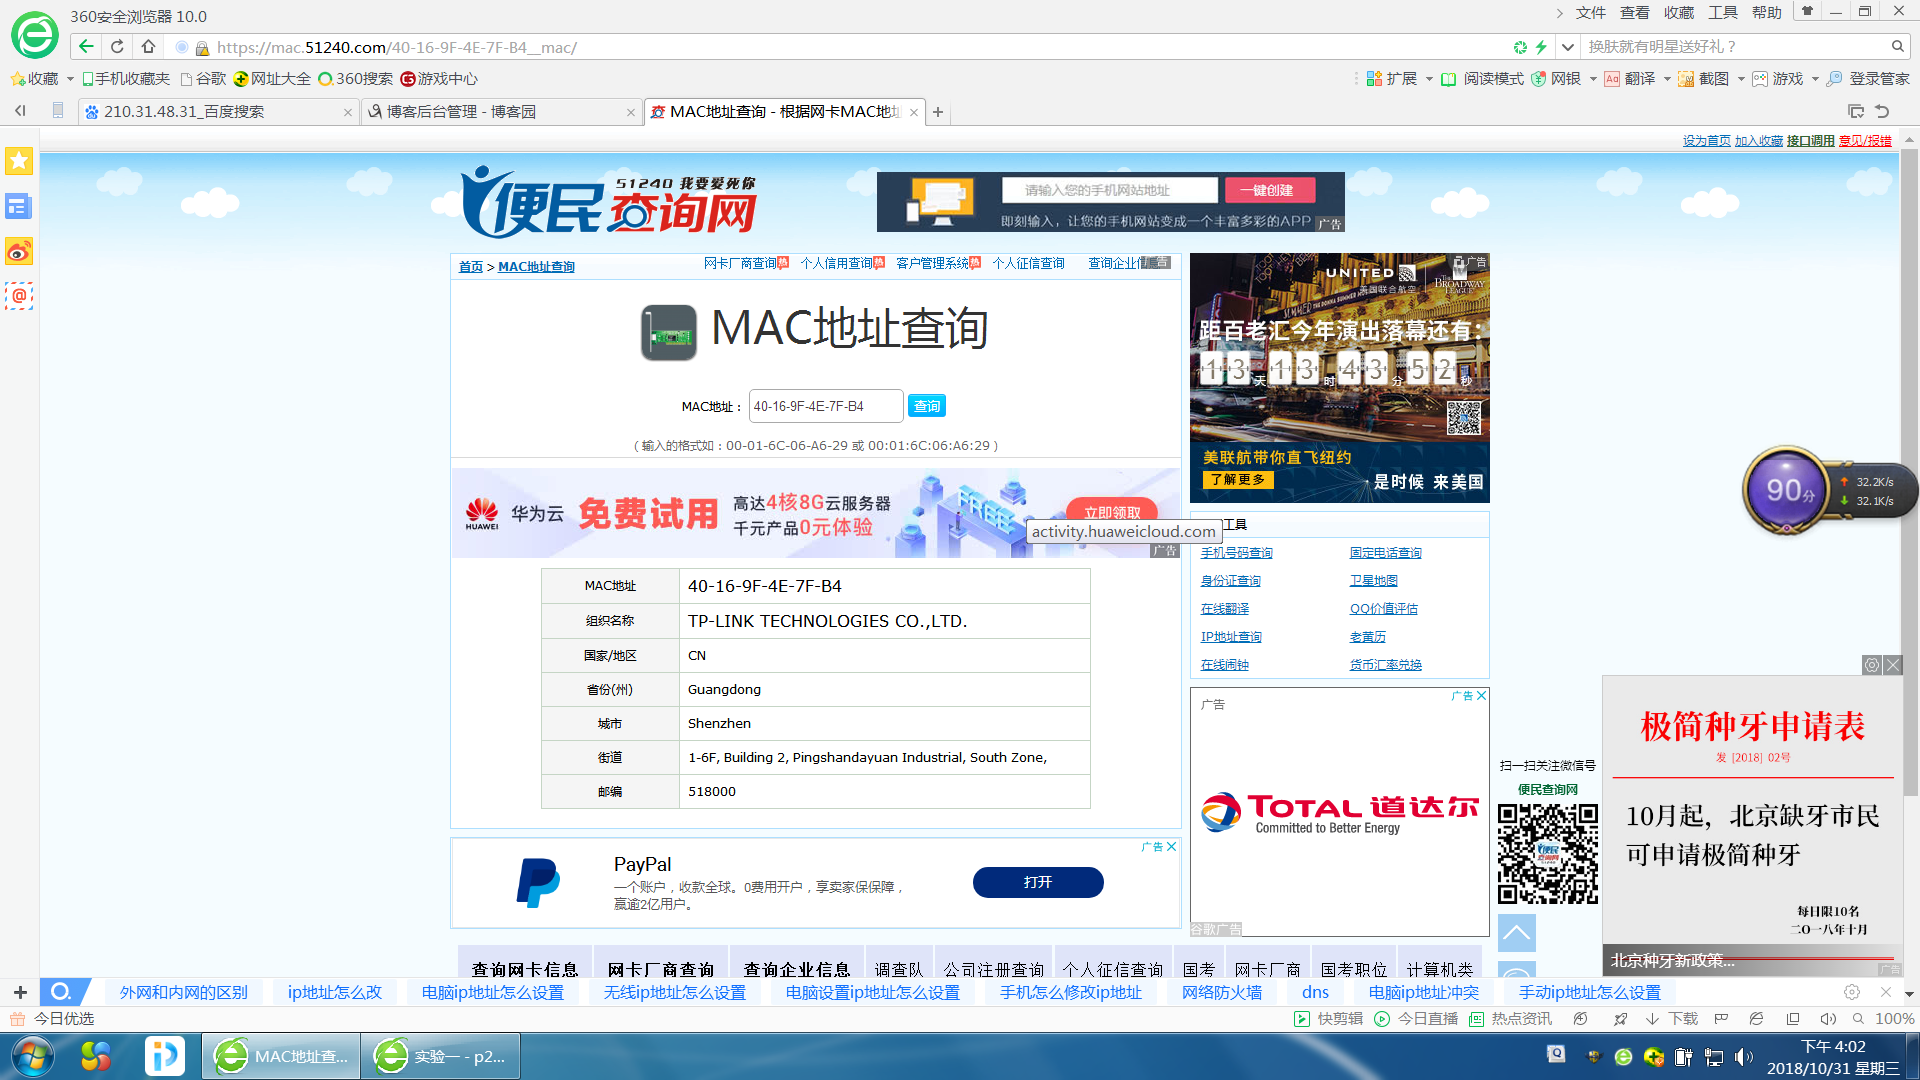
Task: Click the browser back arrow button
Action: (x=86, y=47)
